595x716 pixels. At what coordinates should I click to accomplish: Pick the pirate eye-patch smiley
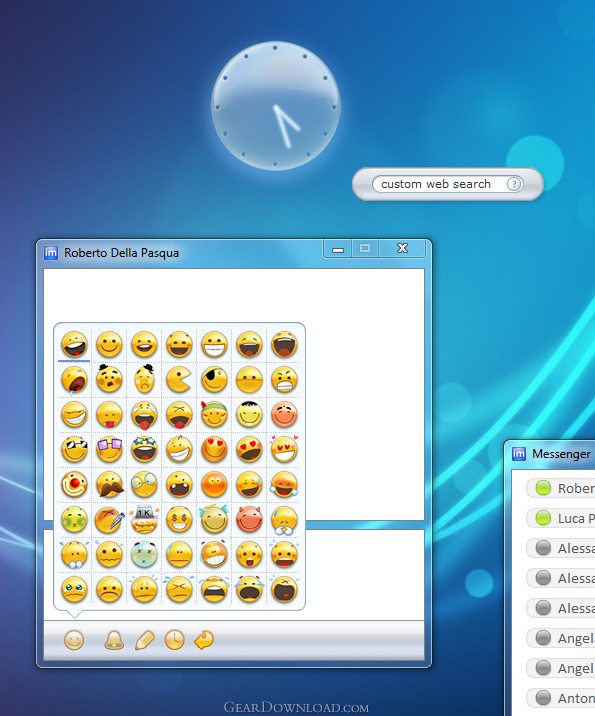(214, 379)
